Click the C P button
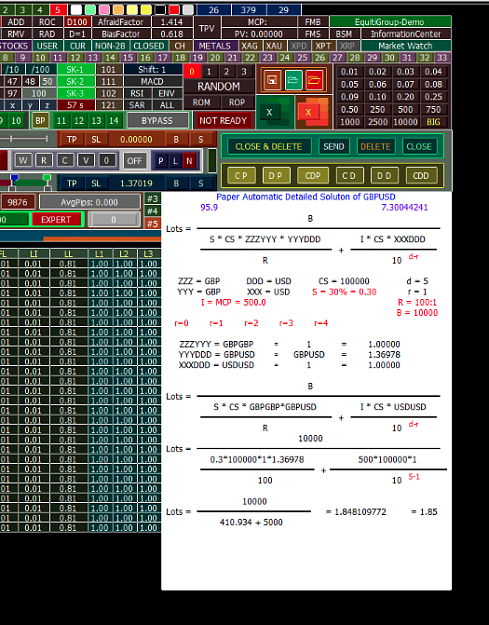489x625 pixels. click(x=241, y=176)
